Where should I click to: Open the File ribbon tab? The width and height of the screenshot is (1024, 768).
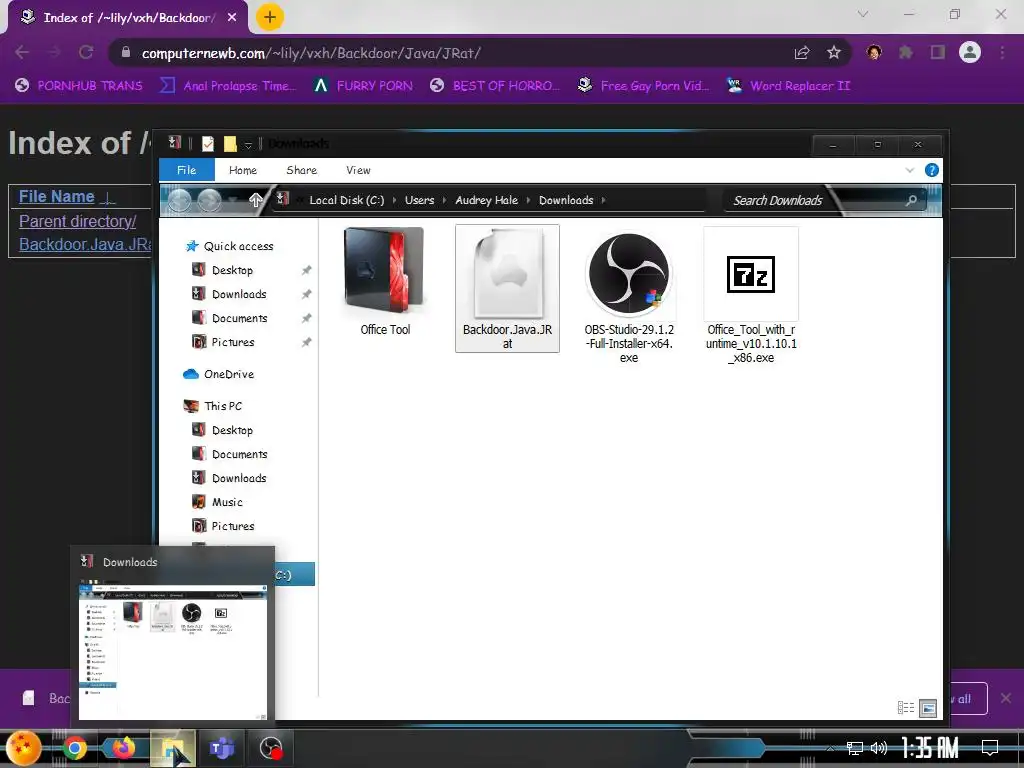pyautogui.click(x=187, y=170)
